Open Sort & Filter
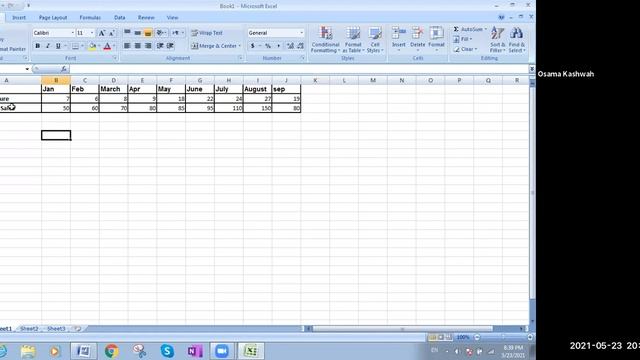 pyautogui.click(x=498, y=40)
